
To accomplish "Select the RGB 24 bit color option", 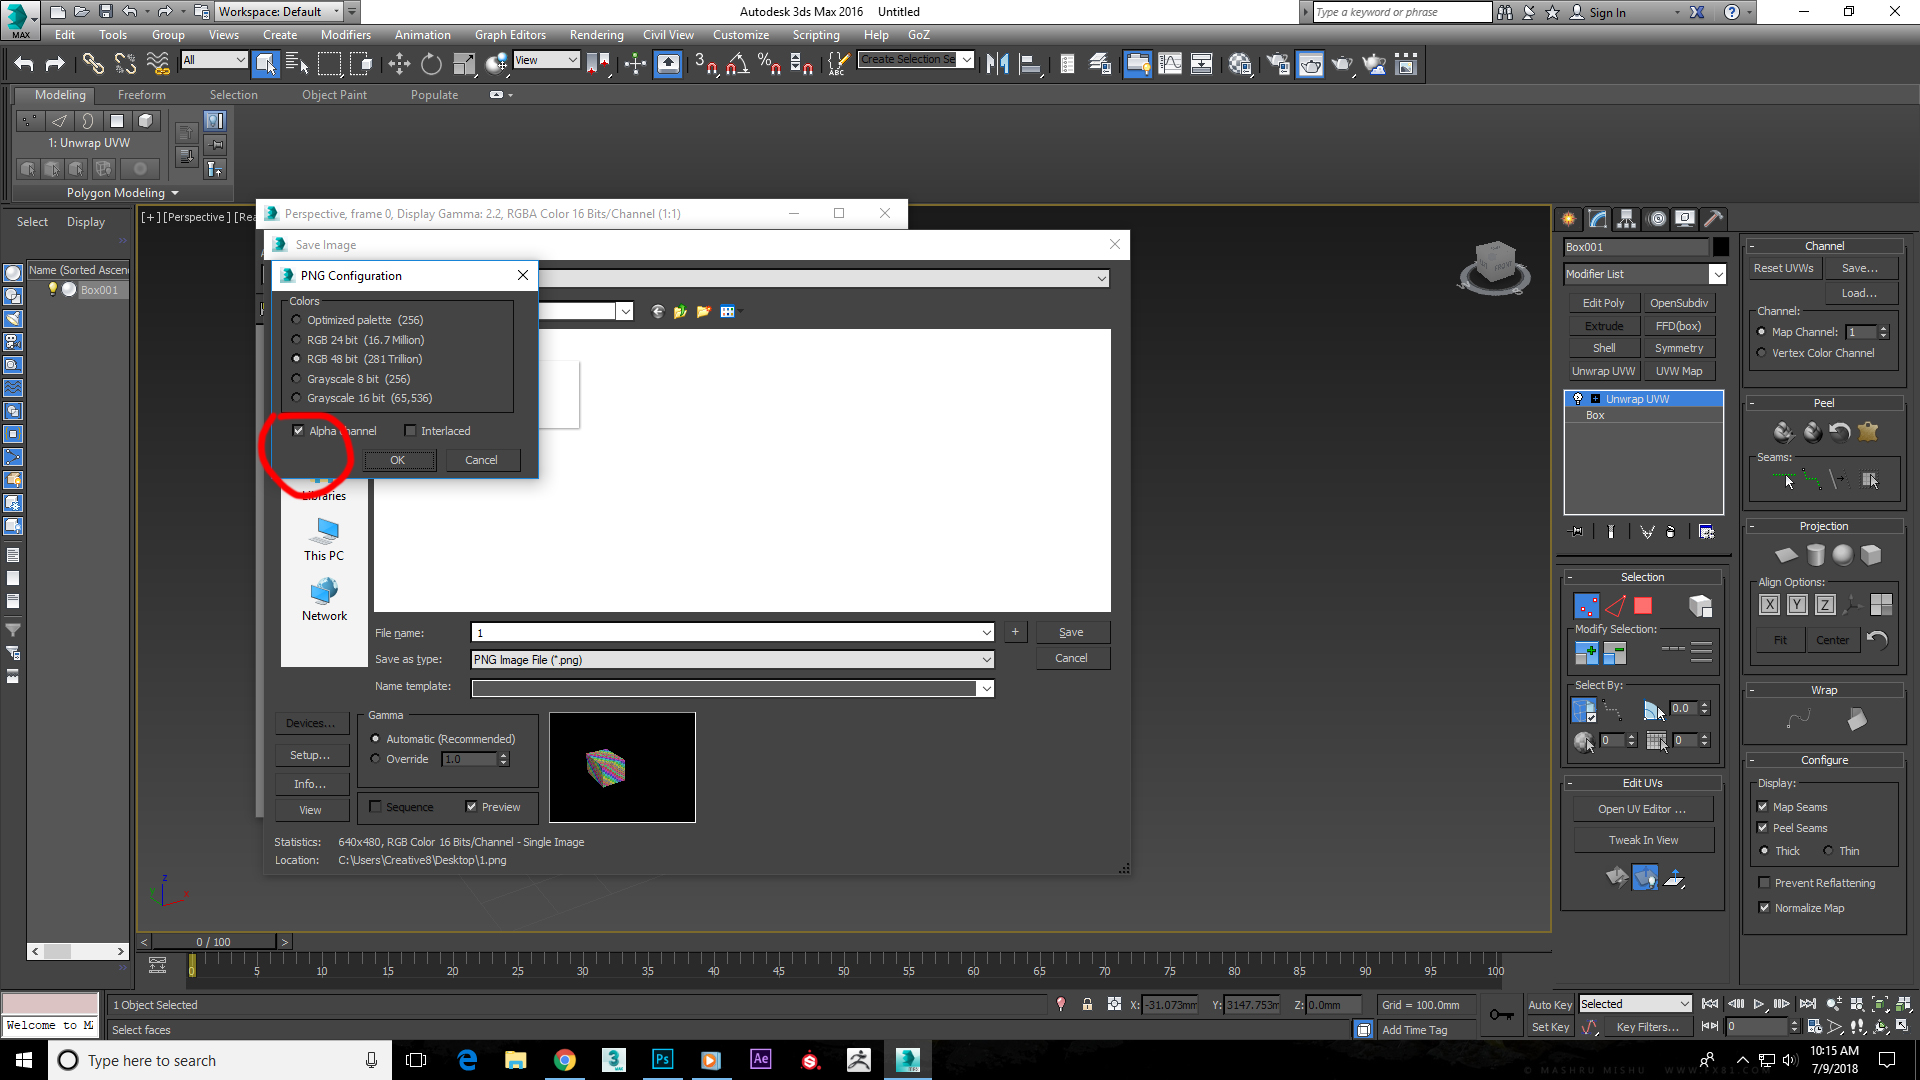I will coord(297,340).
